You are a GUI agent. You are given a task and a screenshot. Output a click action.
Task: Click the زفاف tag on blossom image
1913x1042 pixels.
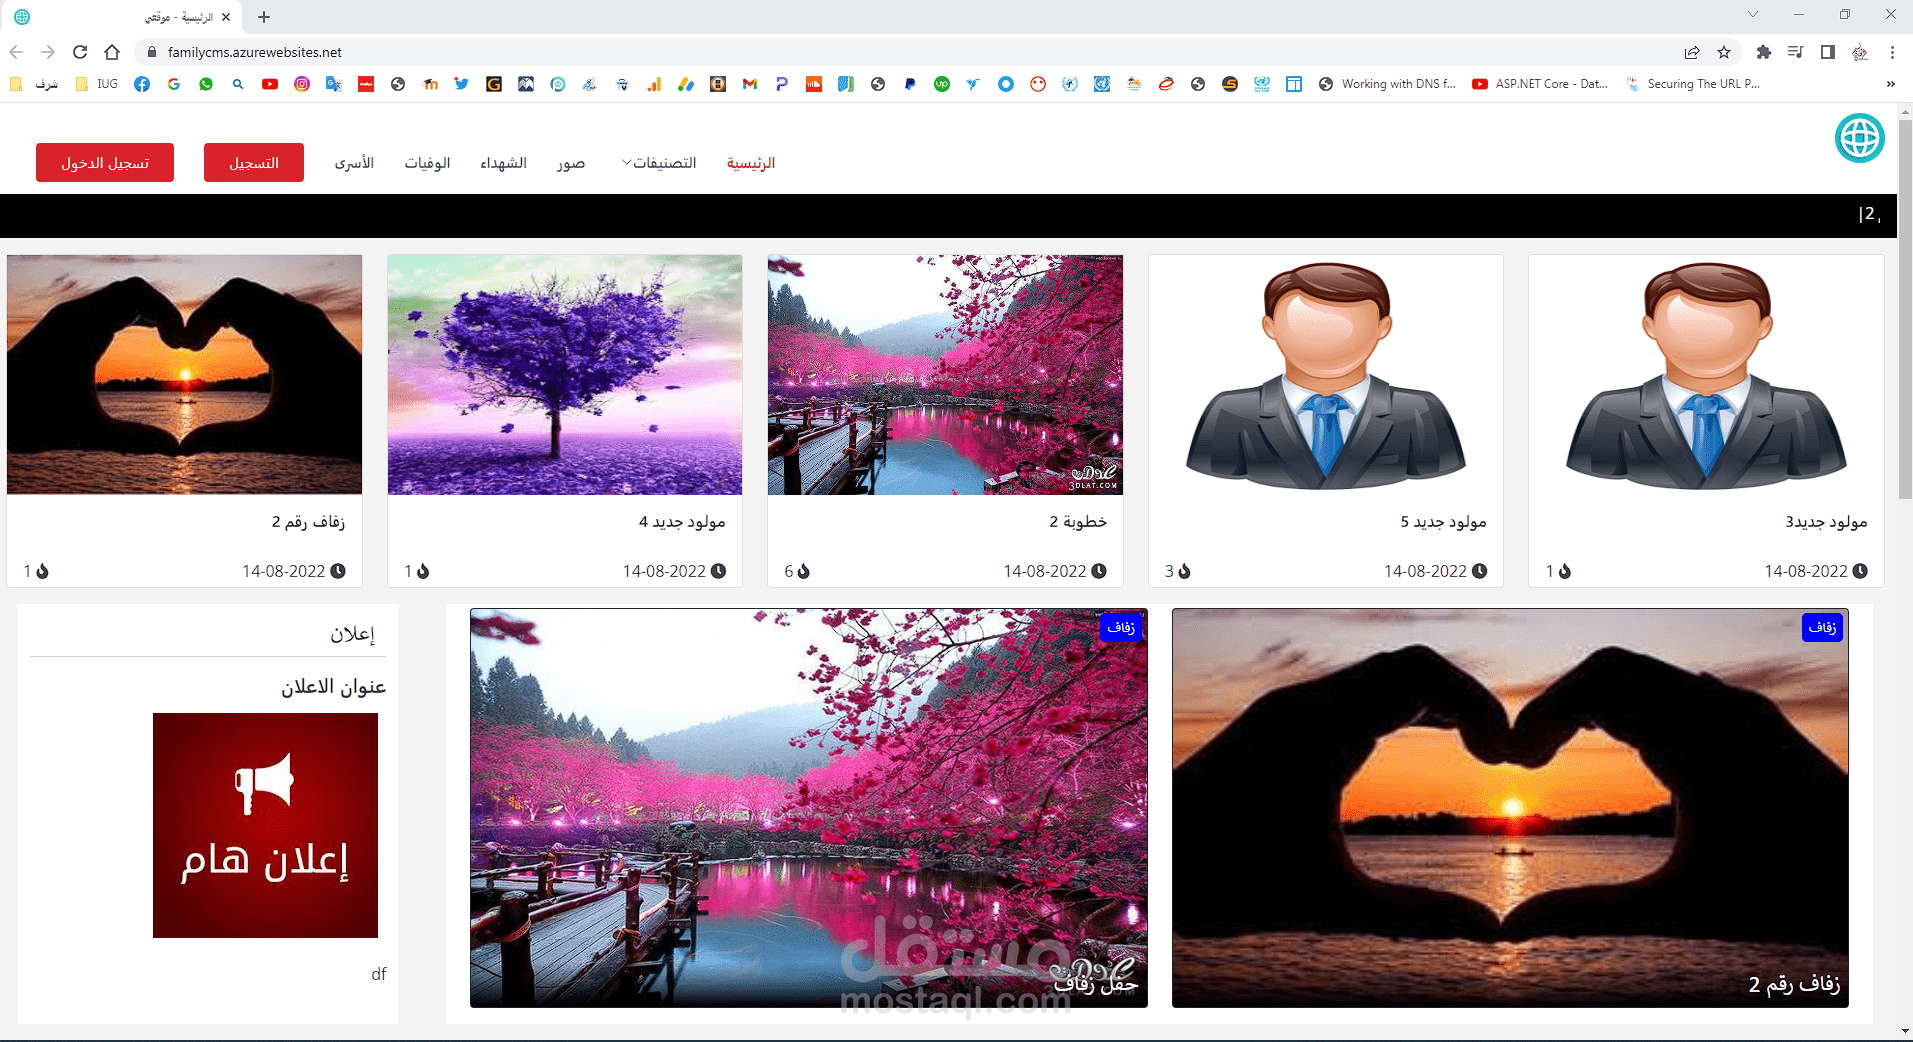(x=1121, y=627)
